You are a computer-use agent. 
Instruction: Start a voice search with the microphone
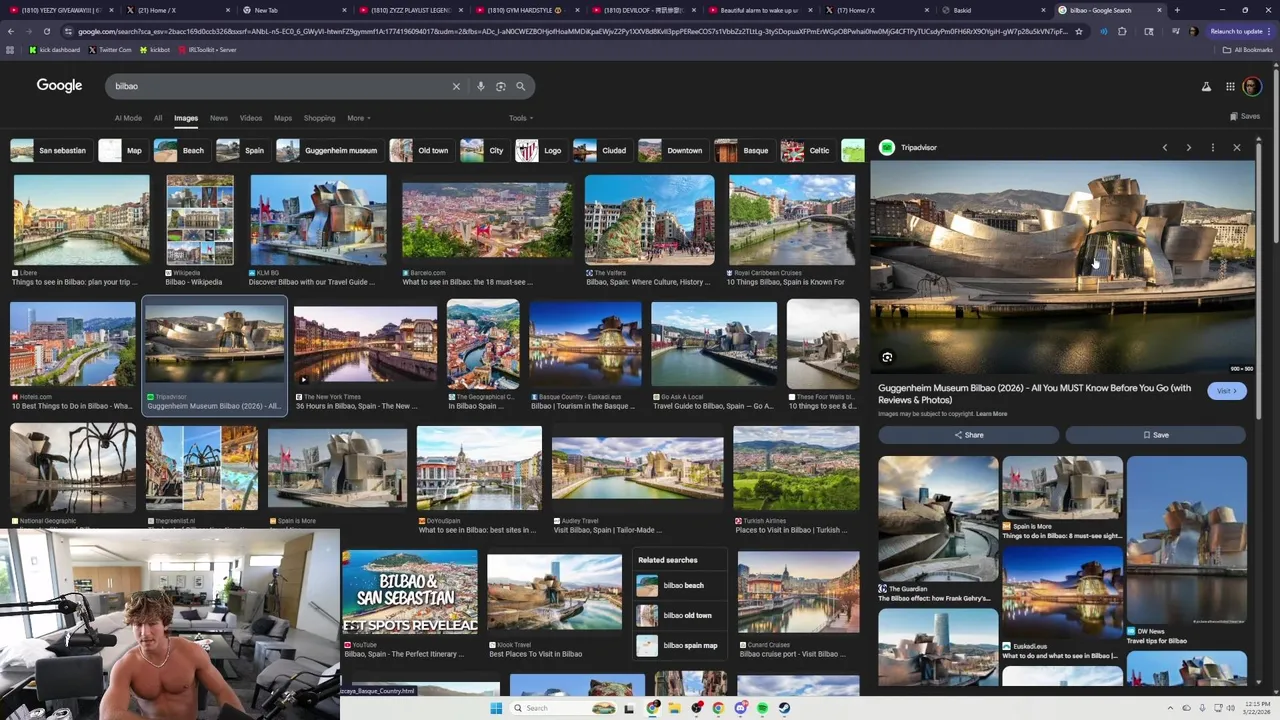pyautogui.click(x=480, y=86)
